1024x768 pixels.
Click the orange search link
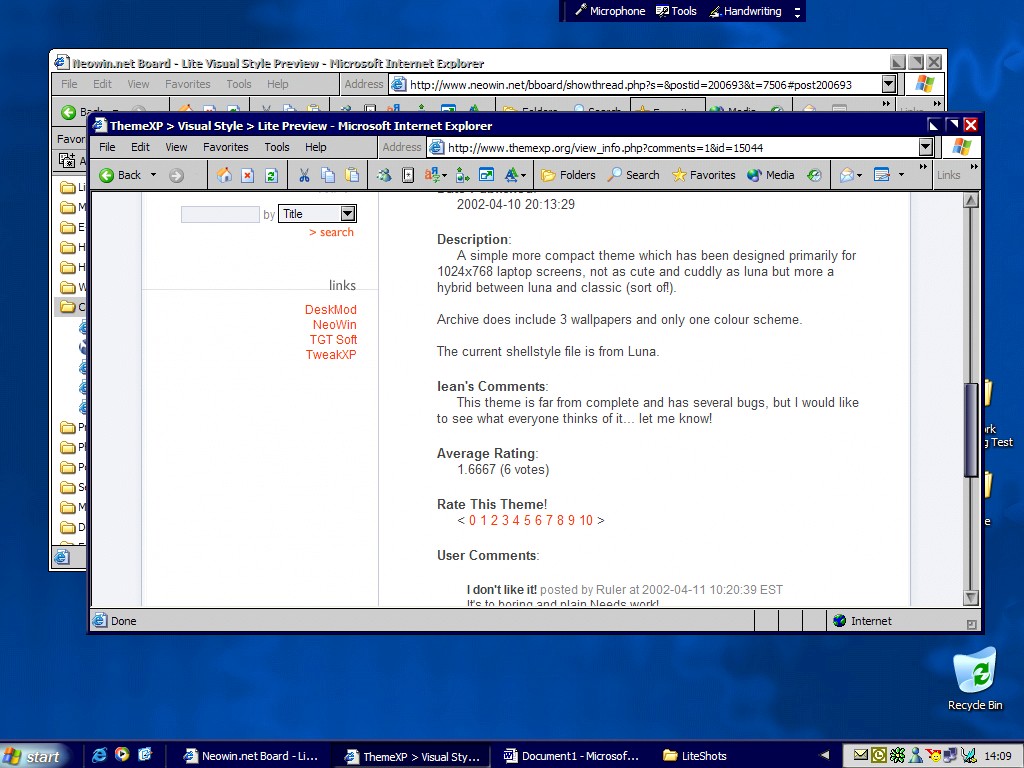[332, 232]
